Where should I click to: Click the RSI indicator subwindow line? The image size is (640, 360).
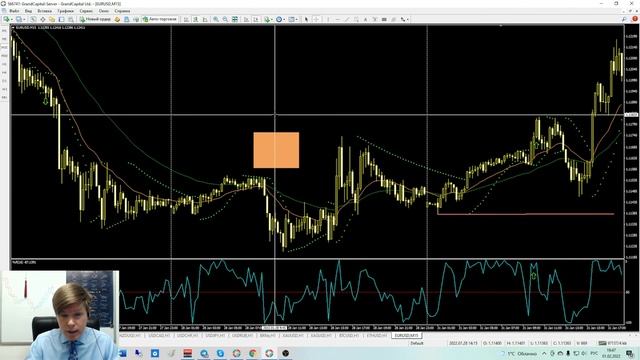[x=371, y=292]
